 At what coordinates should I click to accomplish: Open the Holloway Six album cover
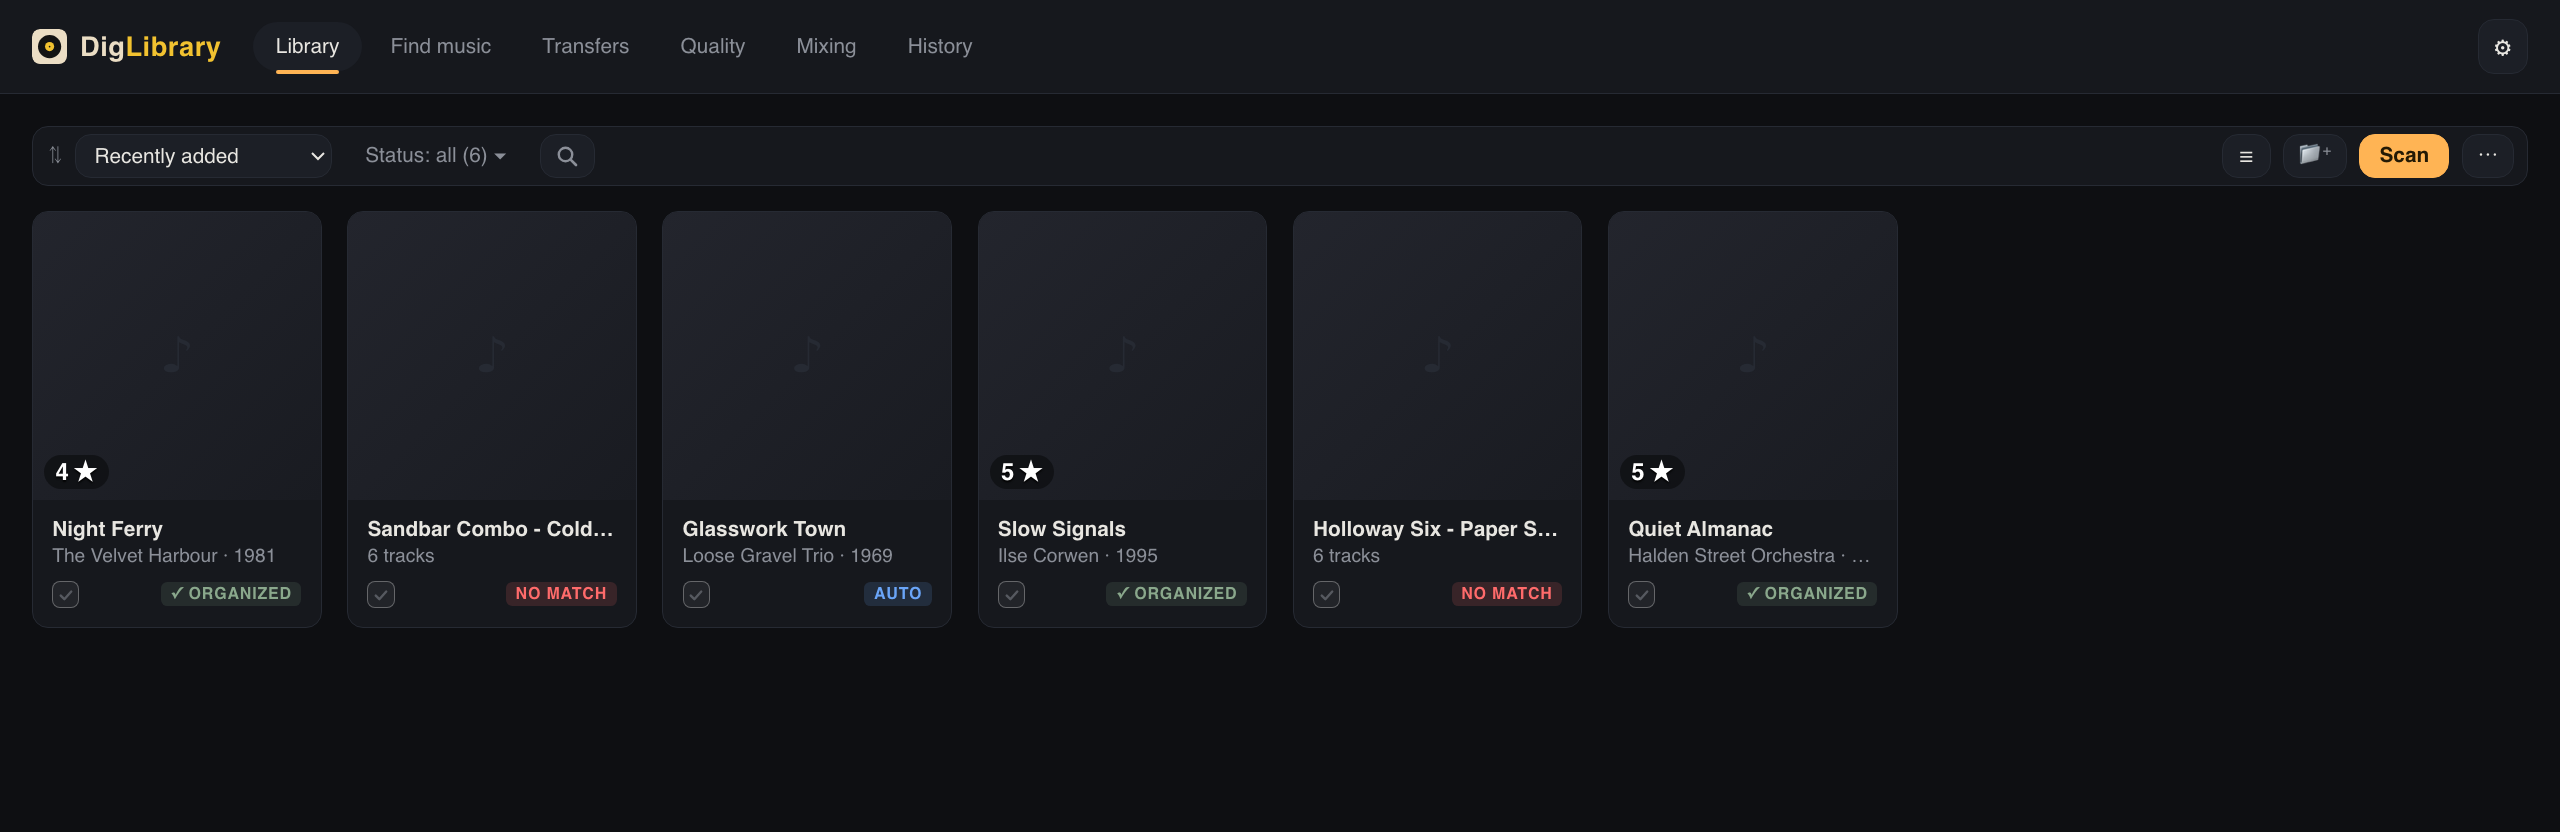pyautogui.click(x=1437, y=355)
